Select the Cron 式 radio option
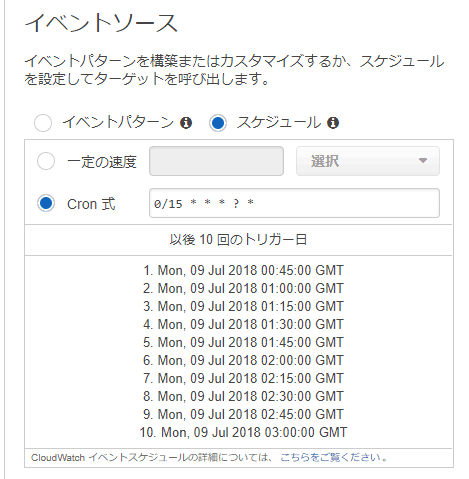This screenshot has width=469, height=479. (46, 203)
